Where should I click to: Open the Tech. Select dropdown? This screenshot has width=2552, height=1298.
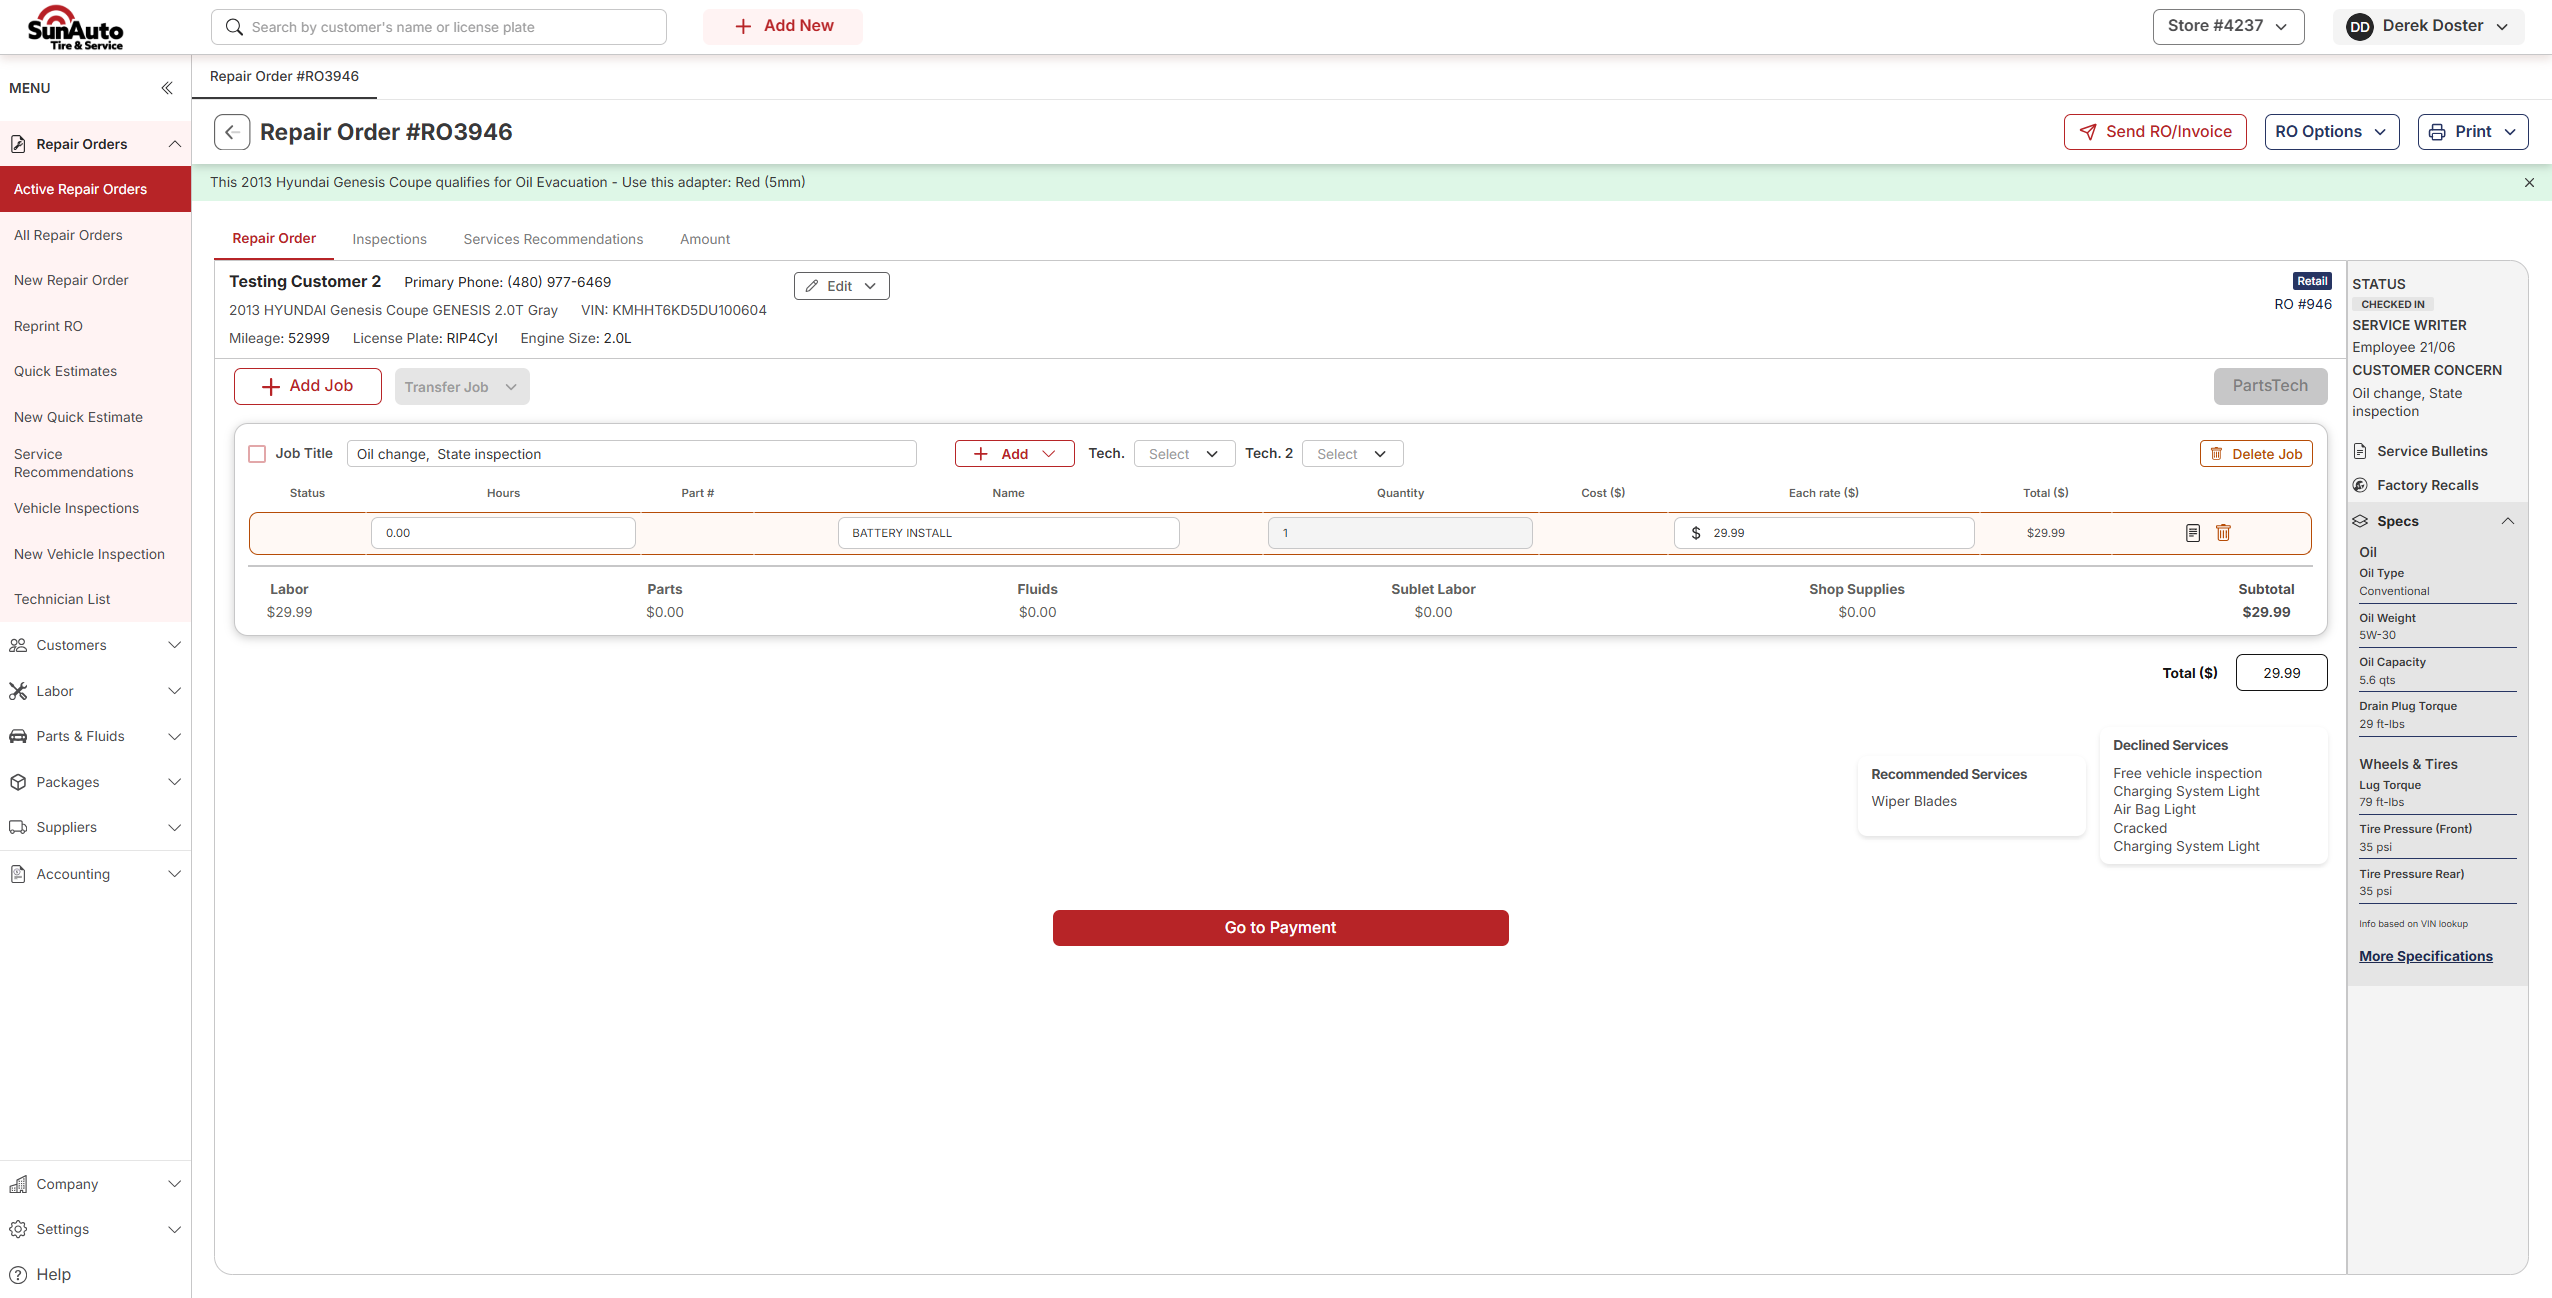(x=1184, y=454)
